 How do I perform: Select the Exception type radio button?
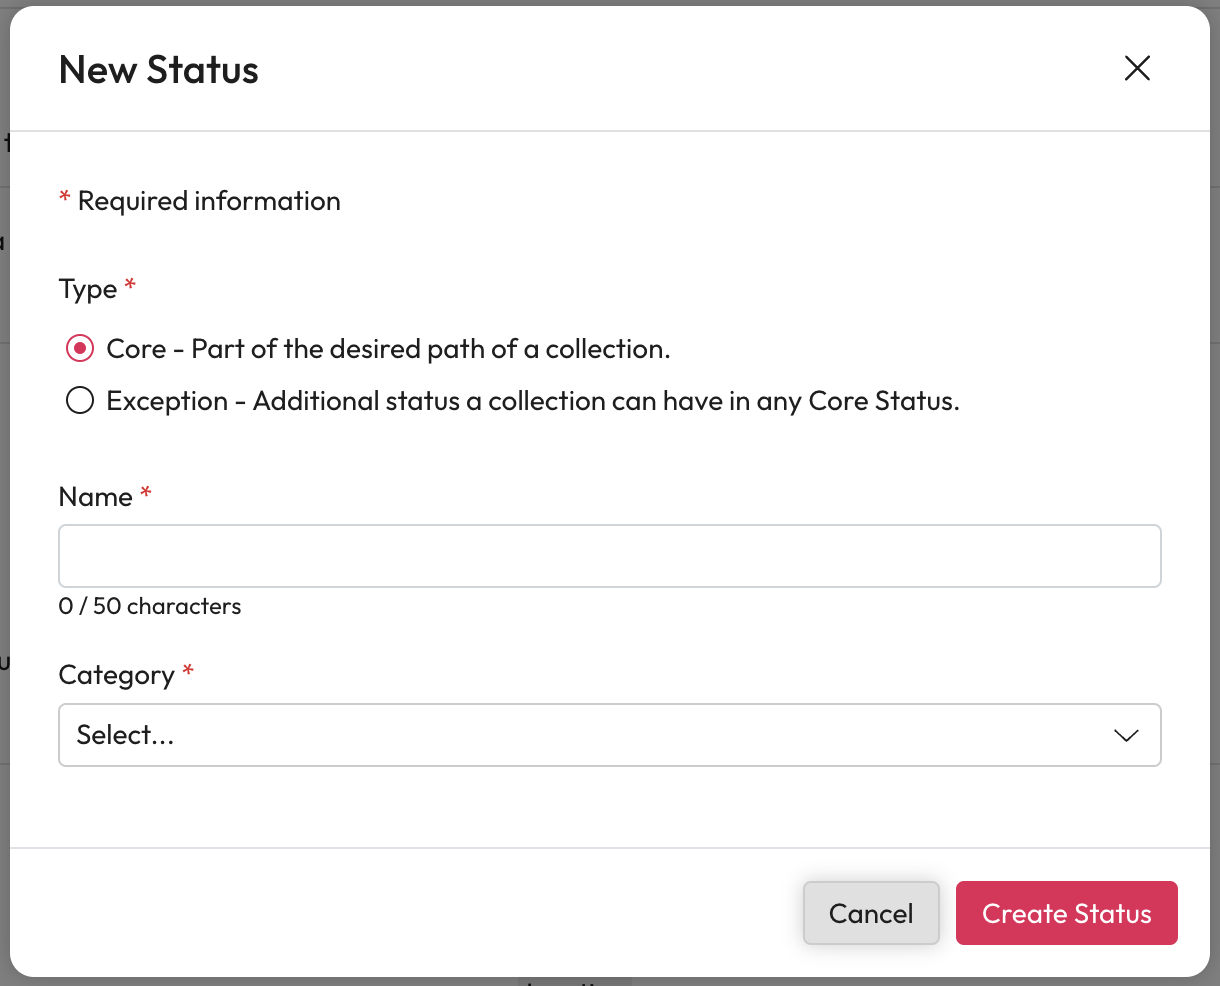pos(80,401)
